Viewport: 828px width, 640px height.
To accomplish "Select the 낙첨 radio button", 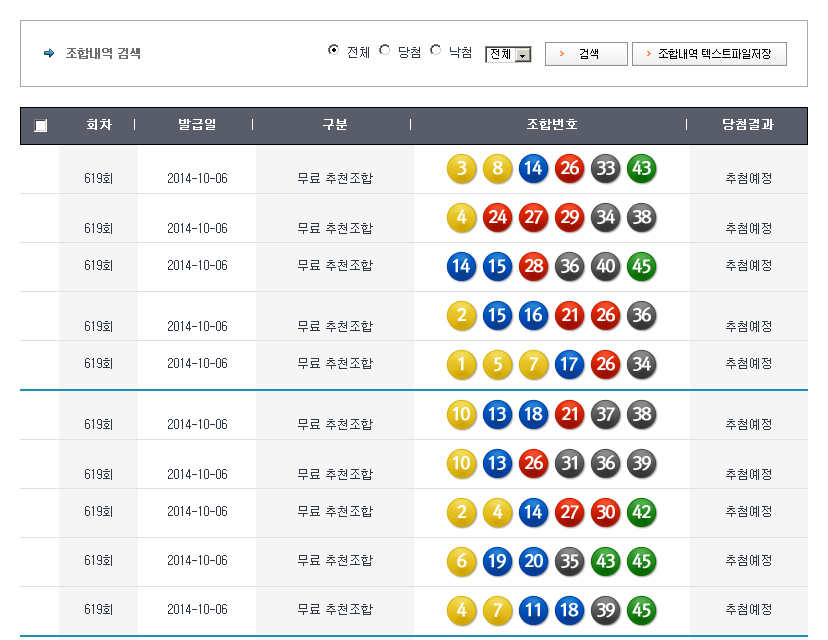I will click(436, 50).
